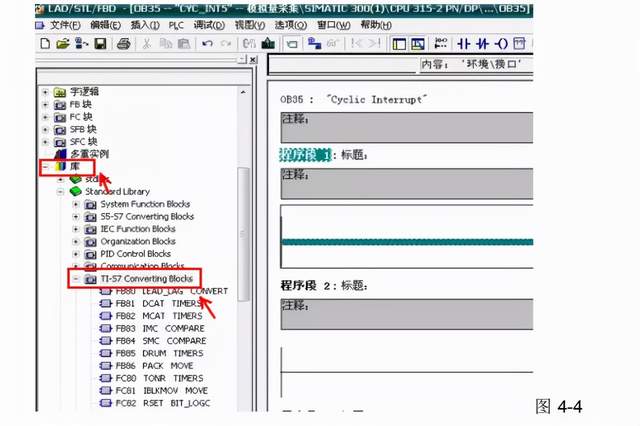The width and height of the screenshot is (640, 426).
Task: Click the tree scrollbar up arrow
Action: coord(243,93)
